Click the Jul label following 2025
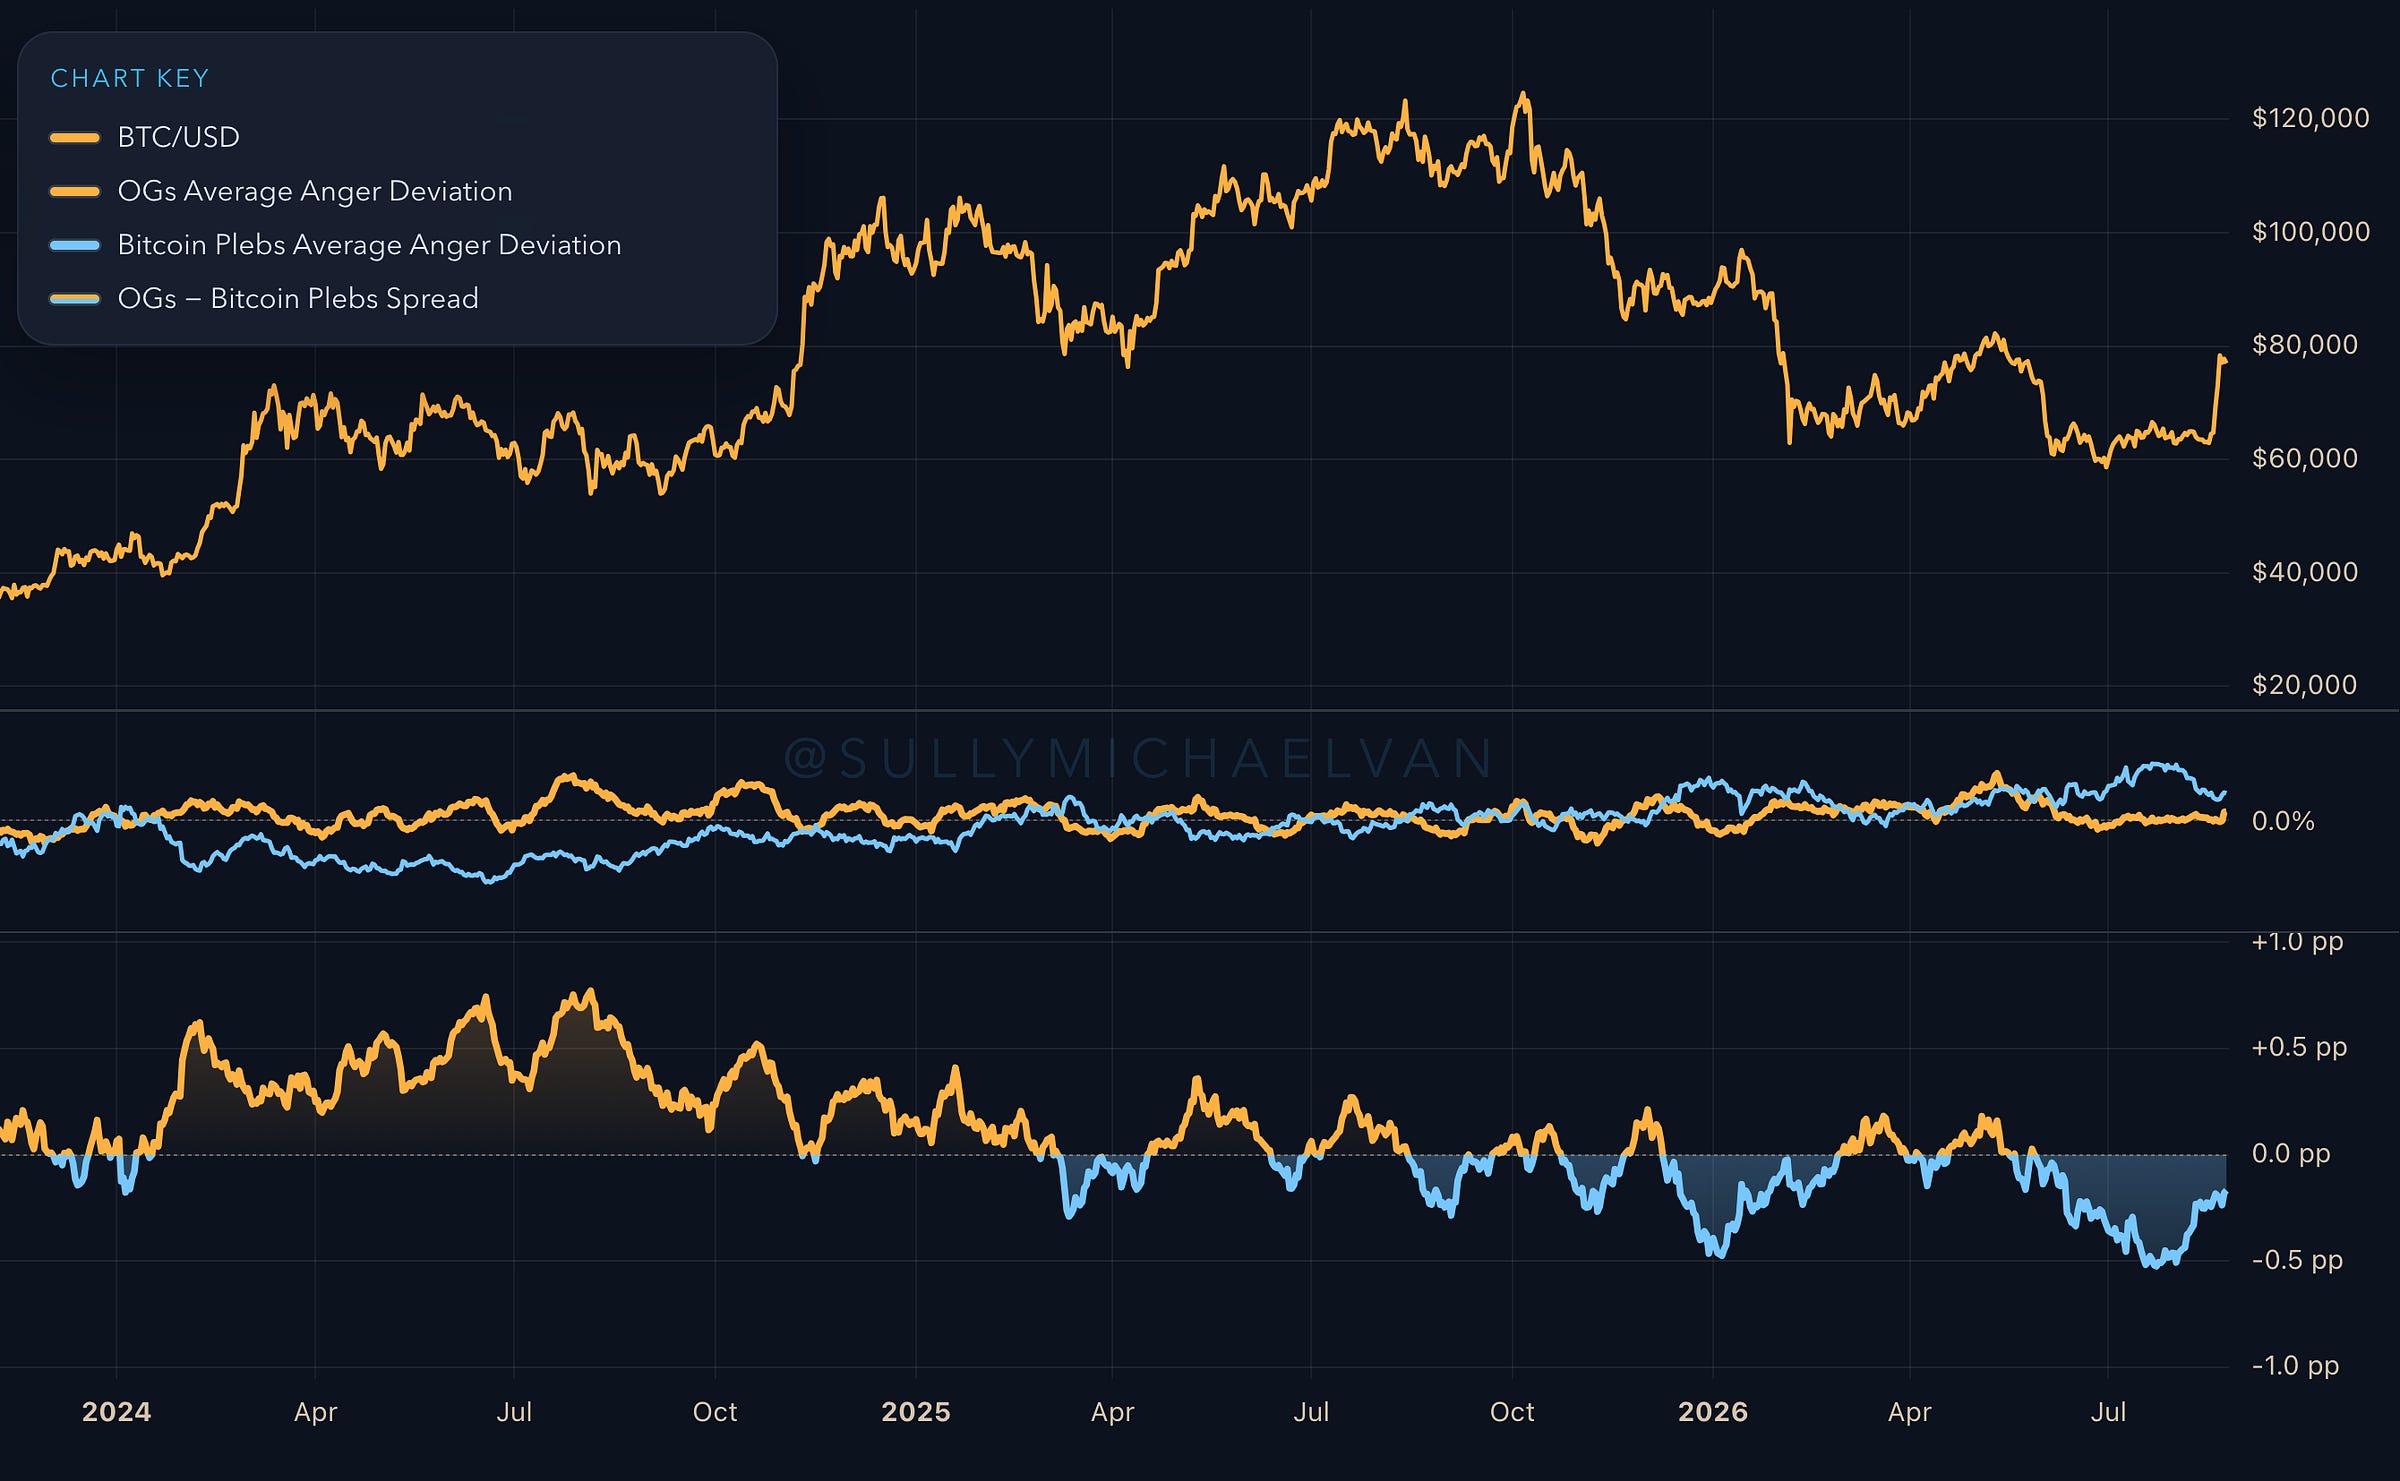 point(1311,1412)
